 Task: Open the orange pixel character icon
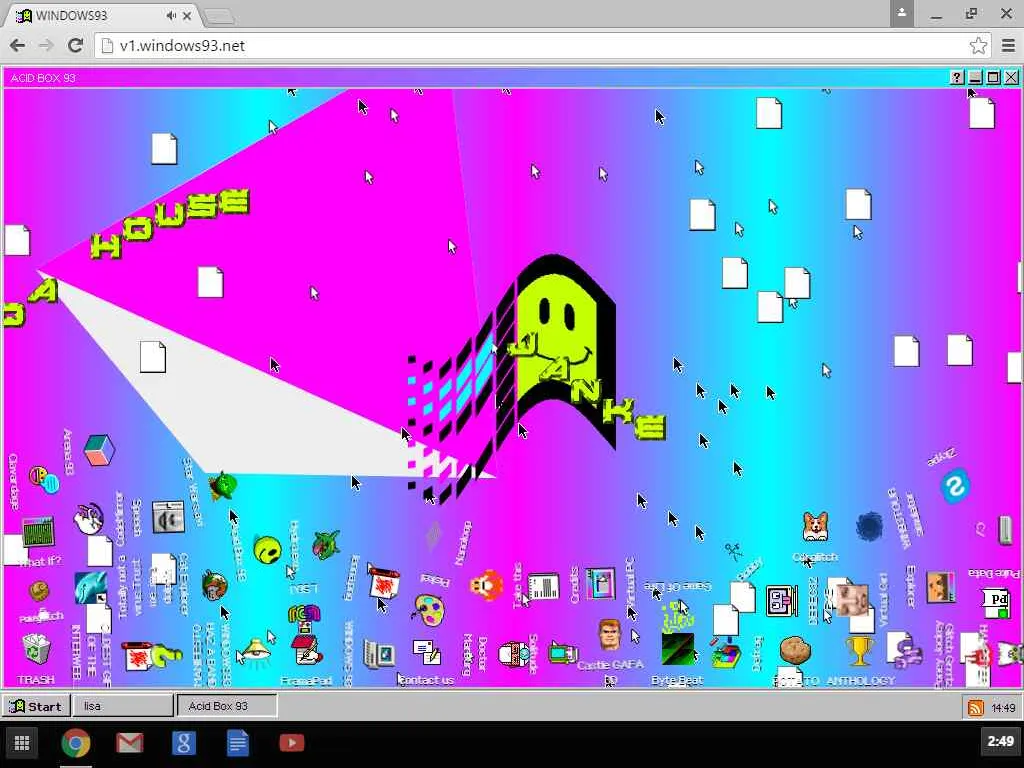(486, 584)
